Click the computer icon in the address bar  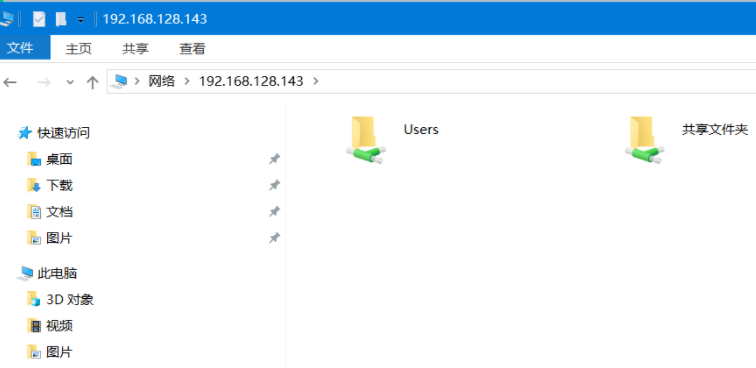tap(119, 82)
